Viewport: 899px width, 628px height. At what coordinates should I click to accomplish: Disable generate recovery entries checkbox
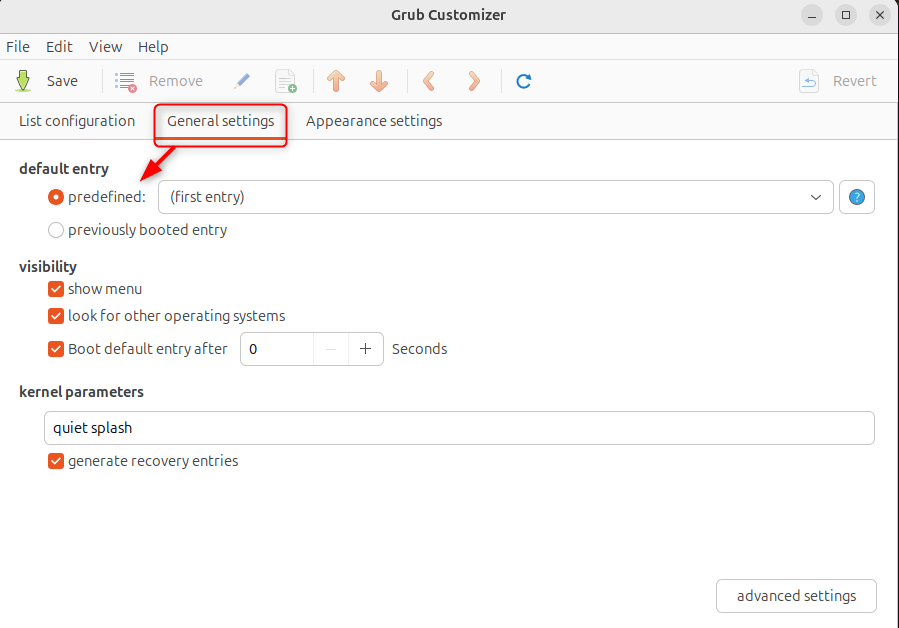[x=56, y=461]
